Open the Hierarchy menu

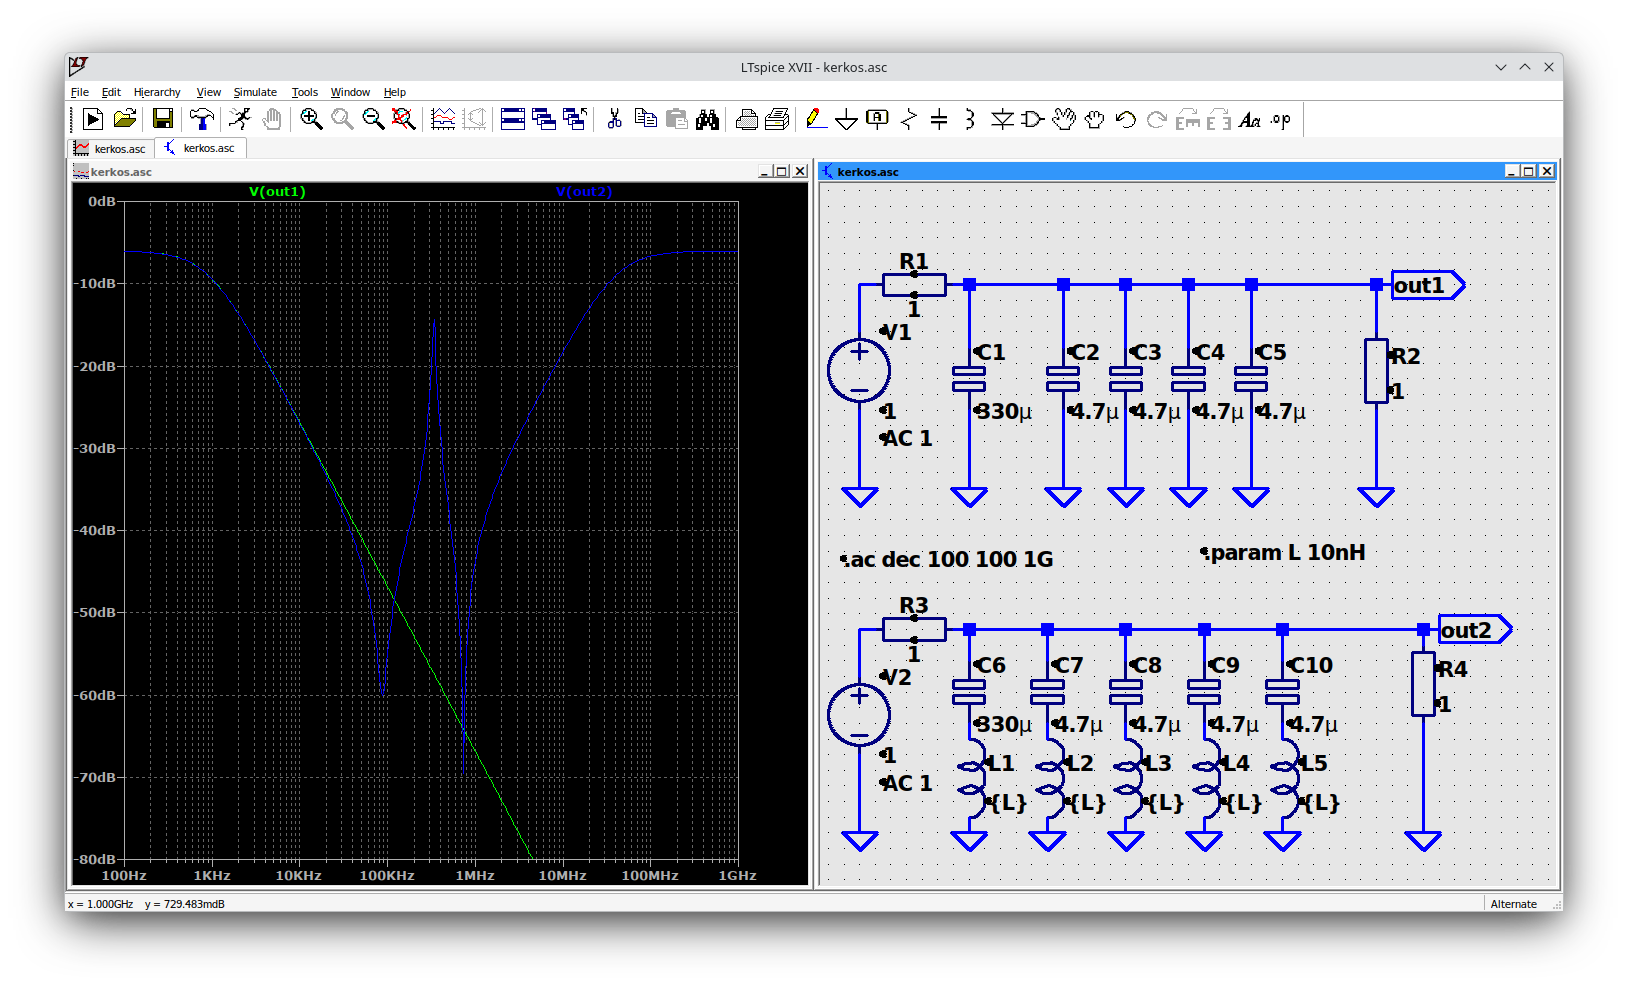point(157,92)
